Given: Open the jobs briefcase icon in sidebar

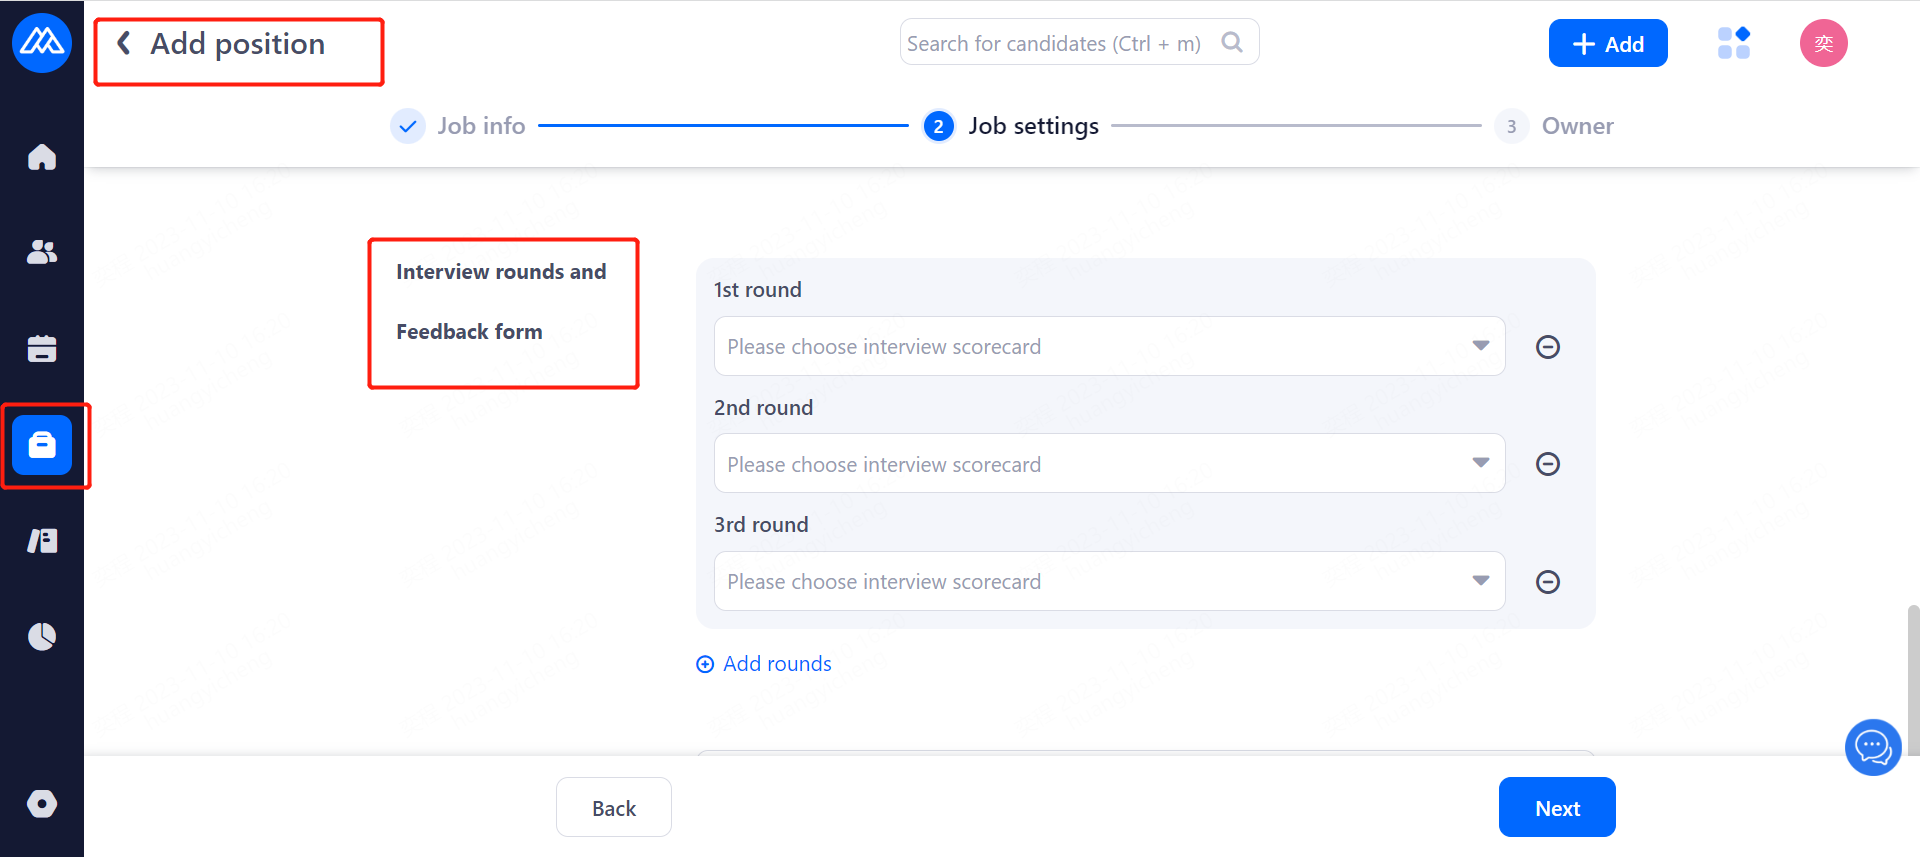Looking at the screenshot, I should point(42,445).
